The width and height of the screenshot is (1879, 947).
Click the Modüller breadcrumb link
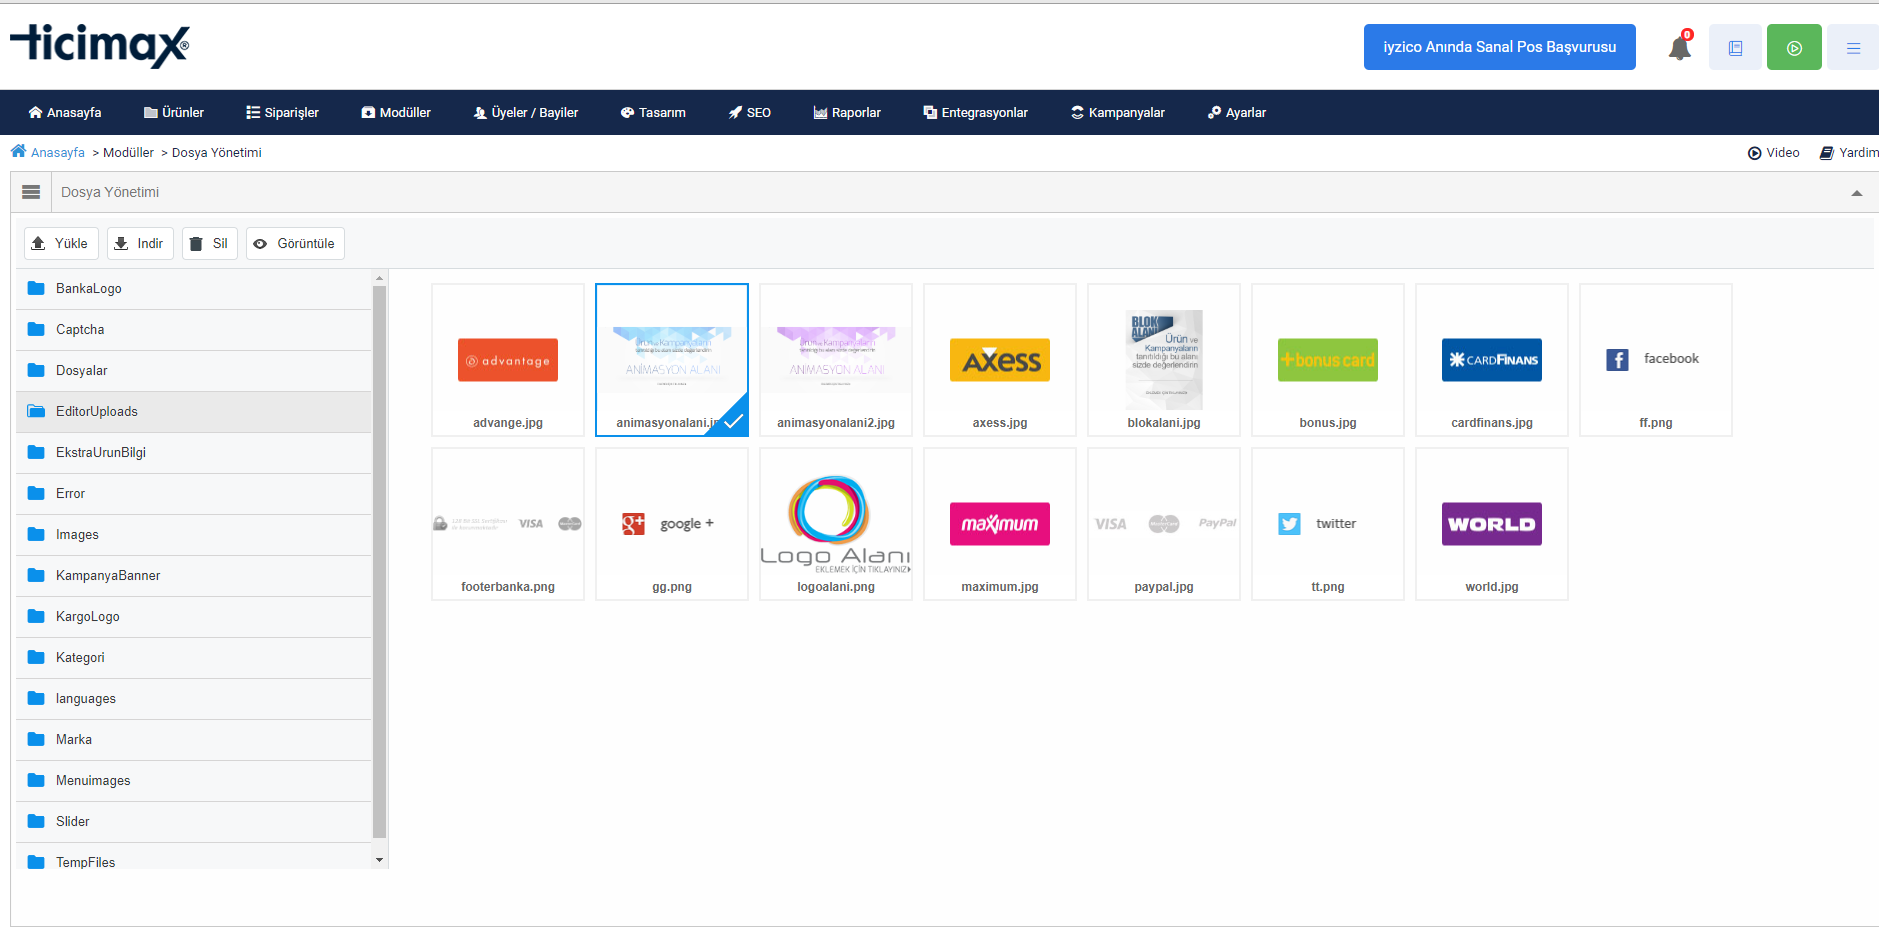[128, 152]
